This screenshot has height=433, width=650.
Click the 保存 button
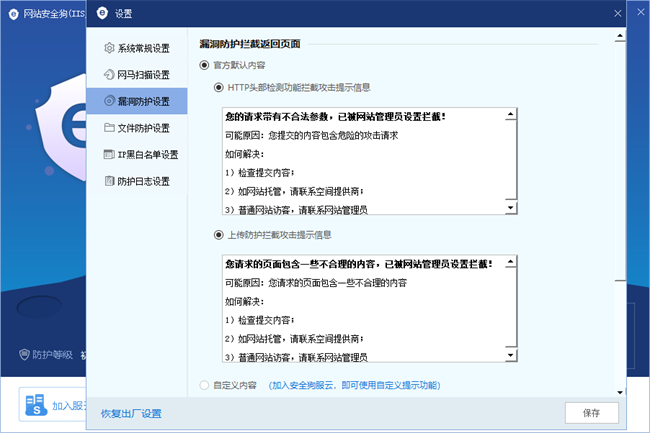pos(592,413)
